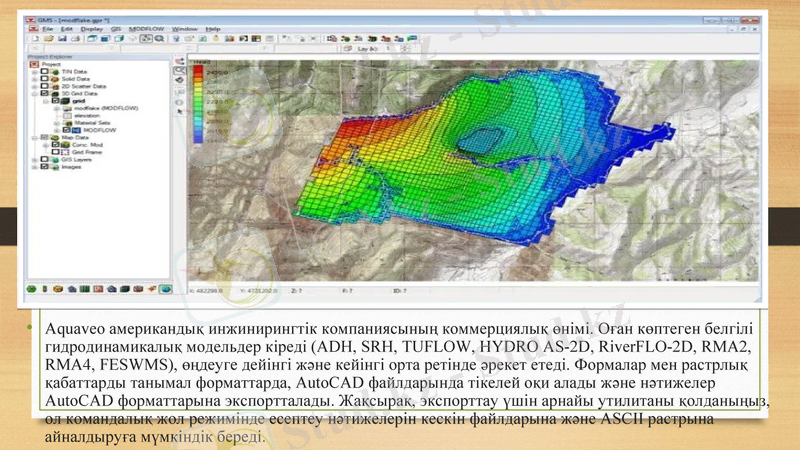
Task: Toggle the 2D Scatter Data checkbox
Action: coord(45,86)
